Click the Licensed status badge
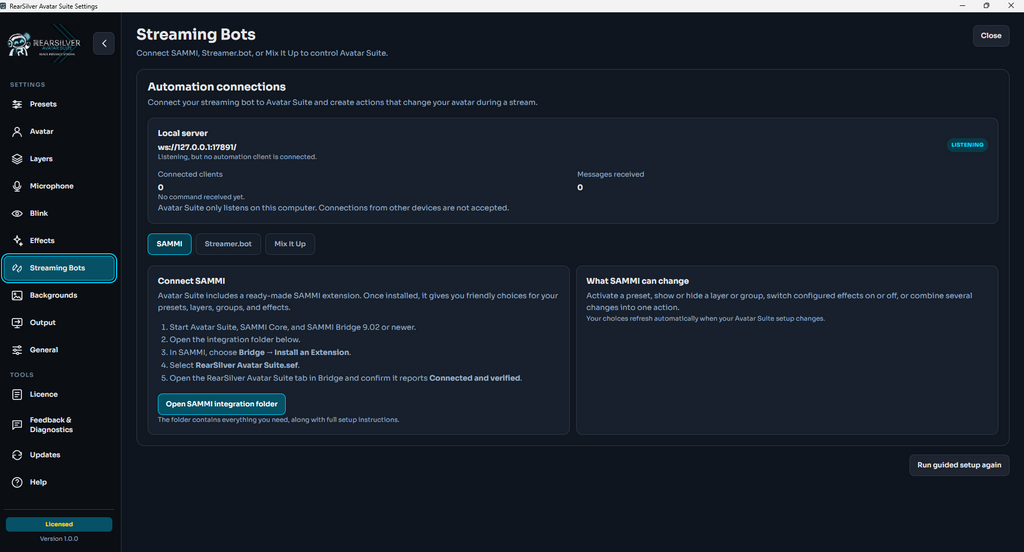Screen dimensions: 1024x552 click(59, 524)
